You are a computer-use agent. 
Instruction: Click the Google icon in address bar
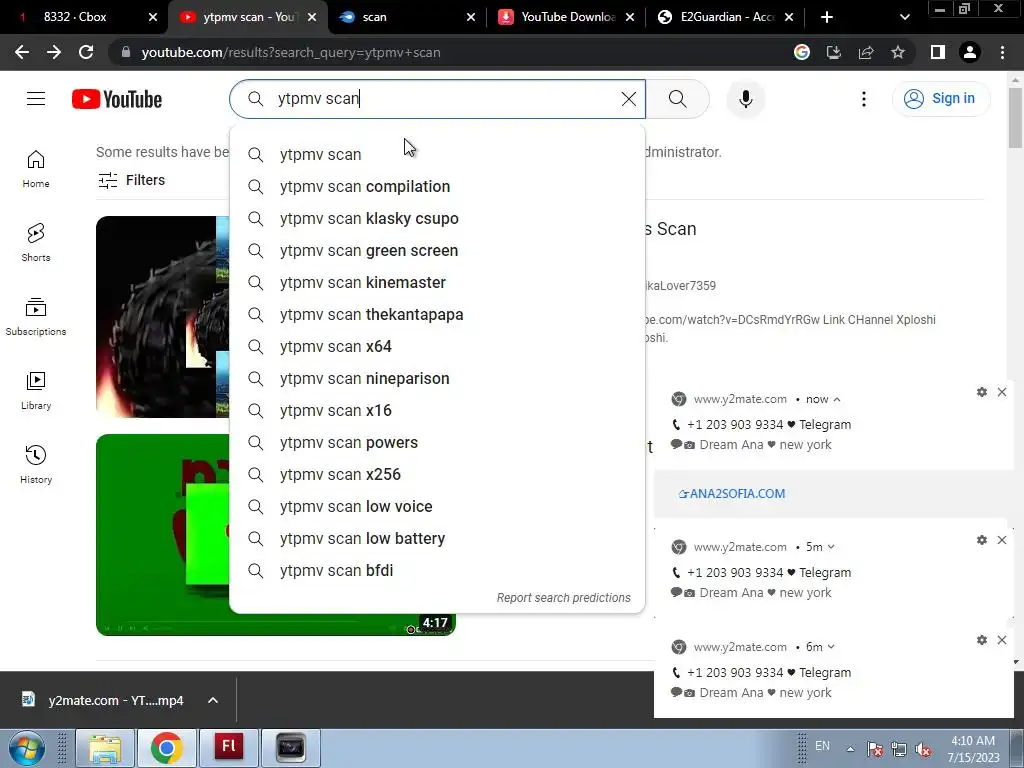click(x=801, y=52)
